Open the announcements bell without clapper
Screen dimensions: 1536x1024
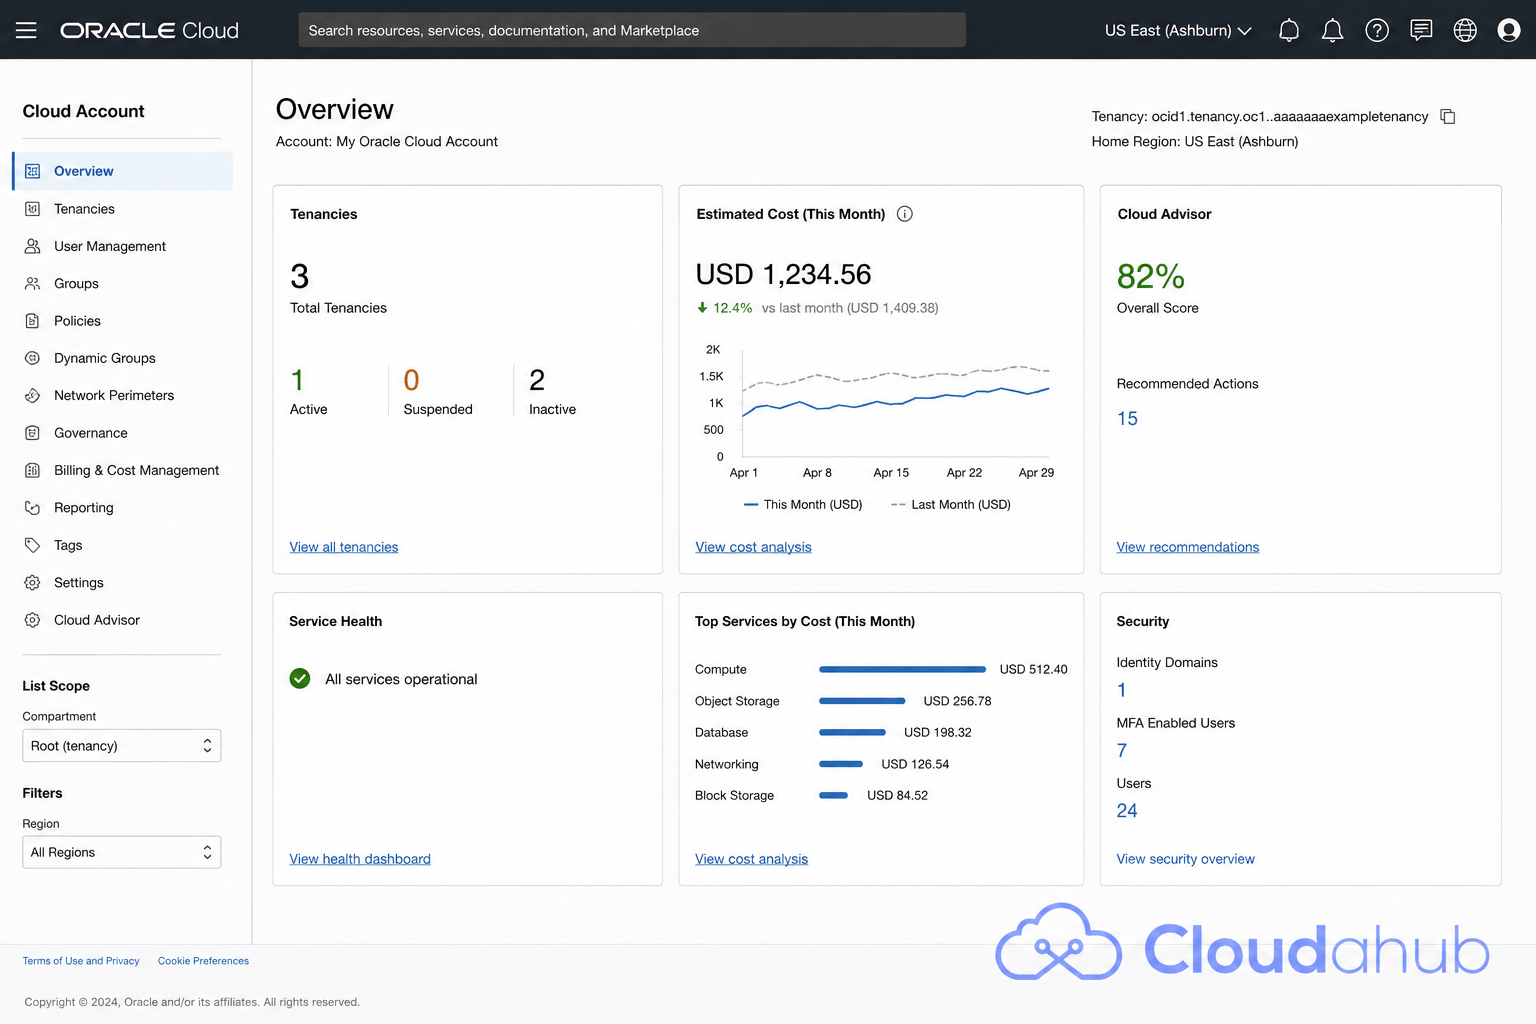coord(1289,30)
